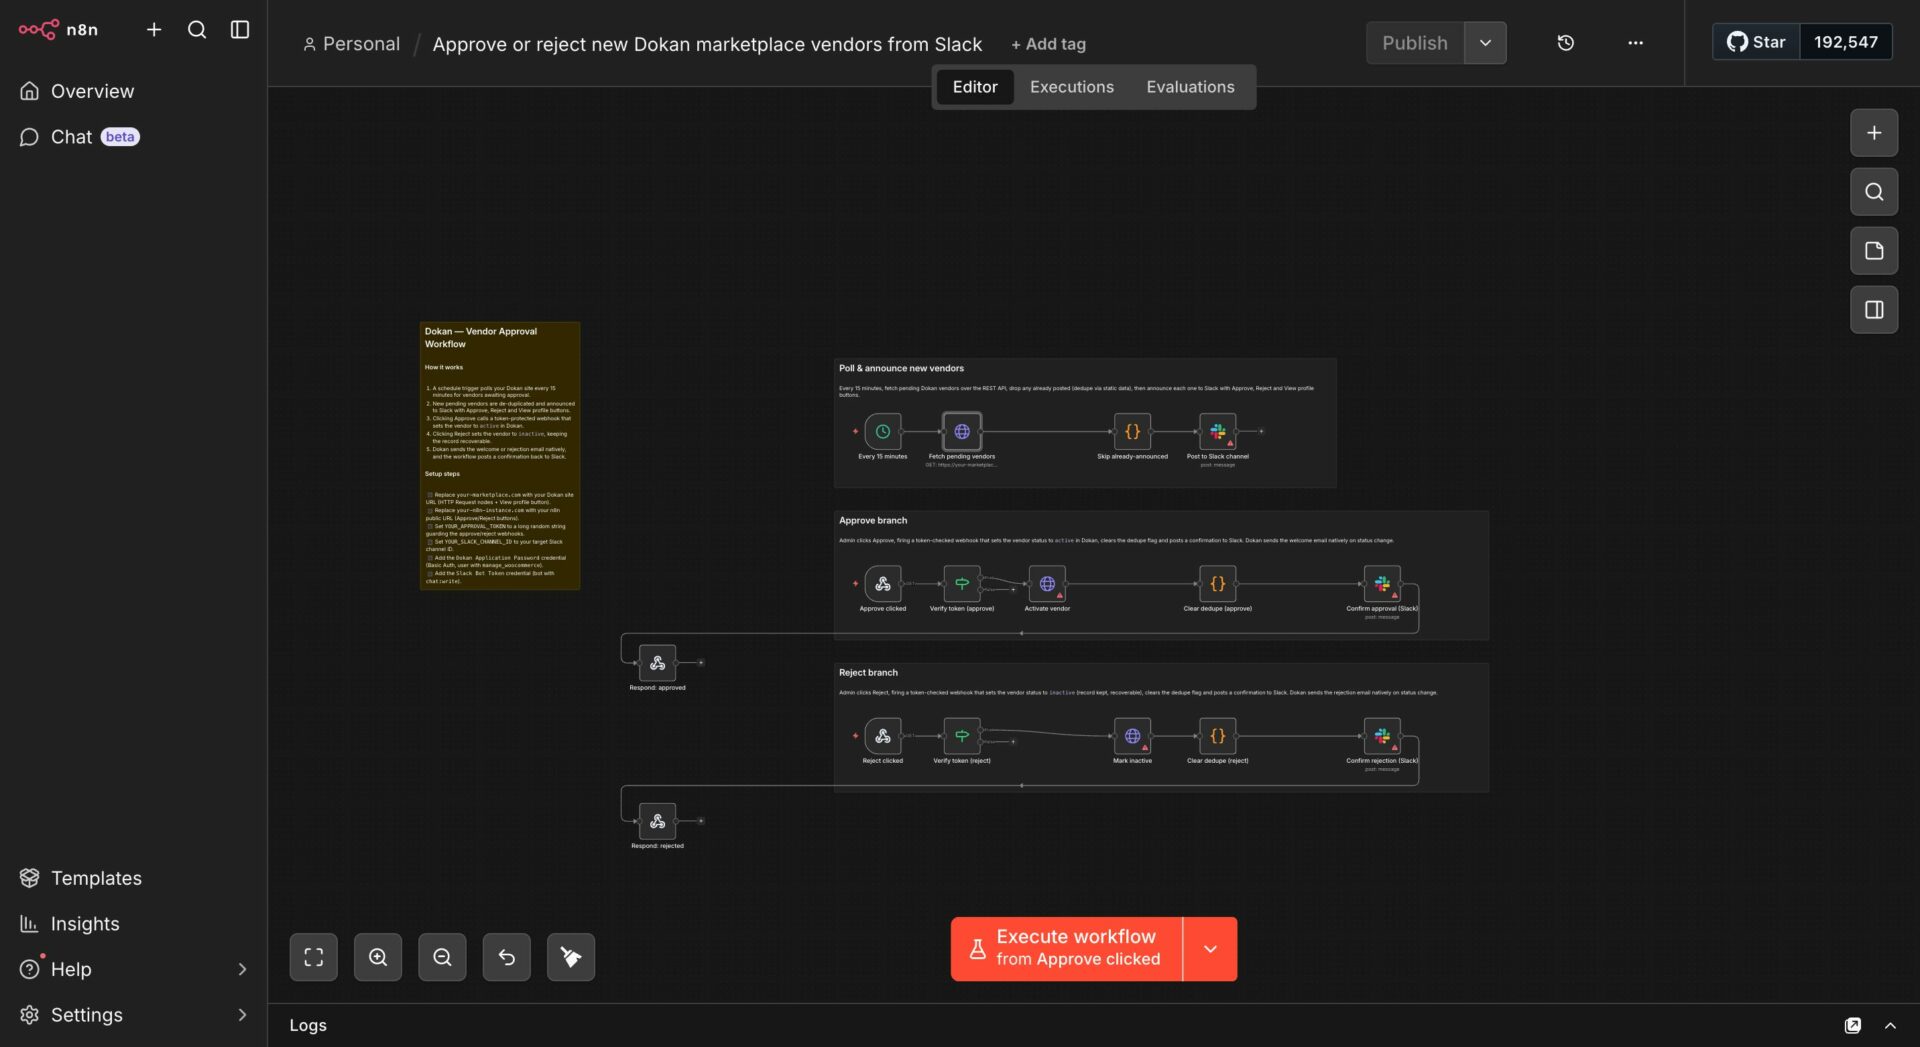Select the Activate vendor node

1047,584
